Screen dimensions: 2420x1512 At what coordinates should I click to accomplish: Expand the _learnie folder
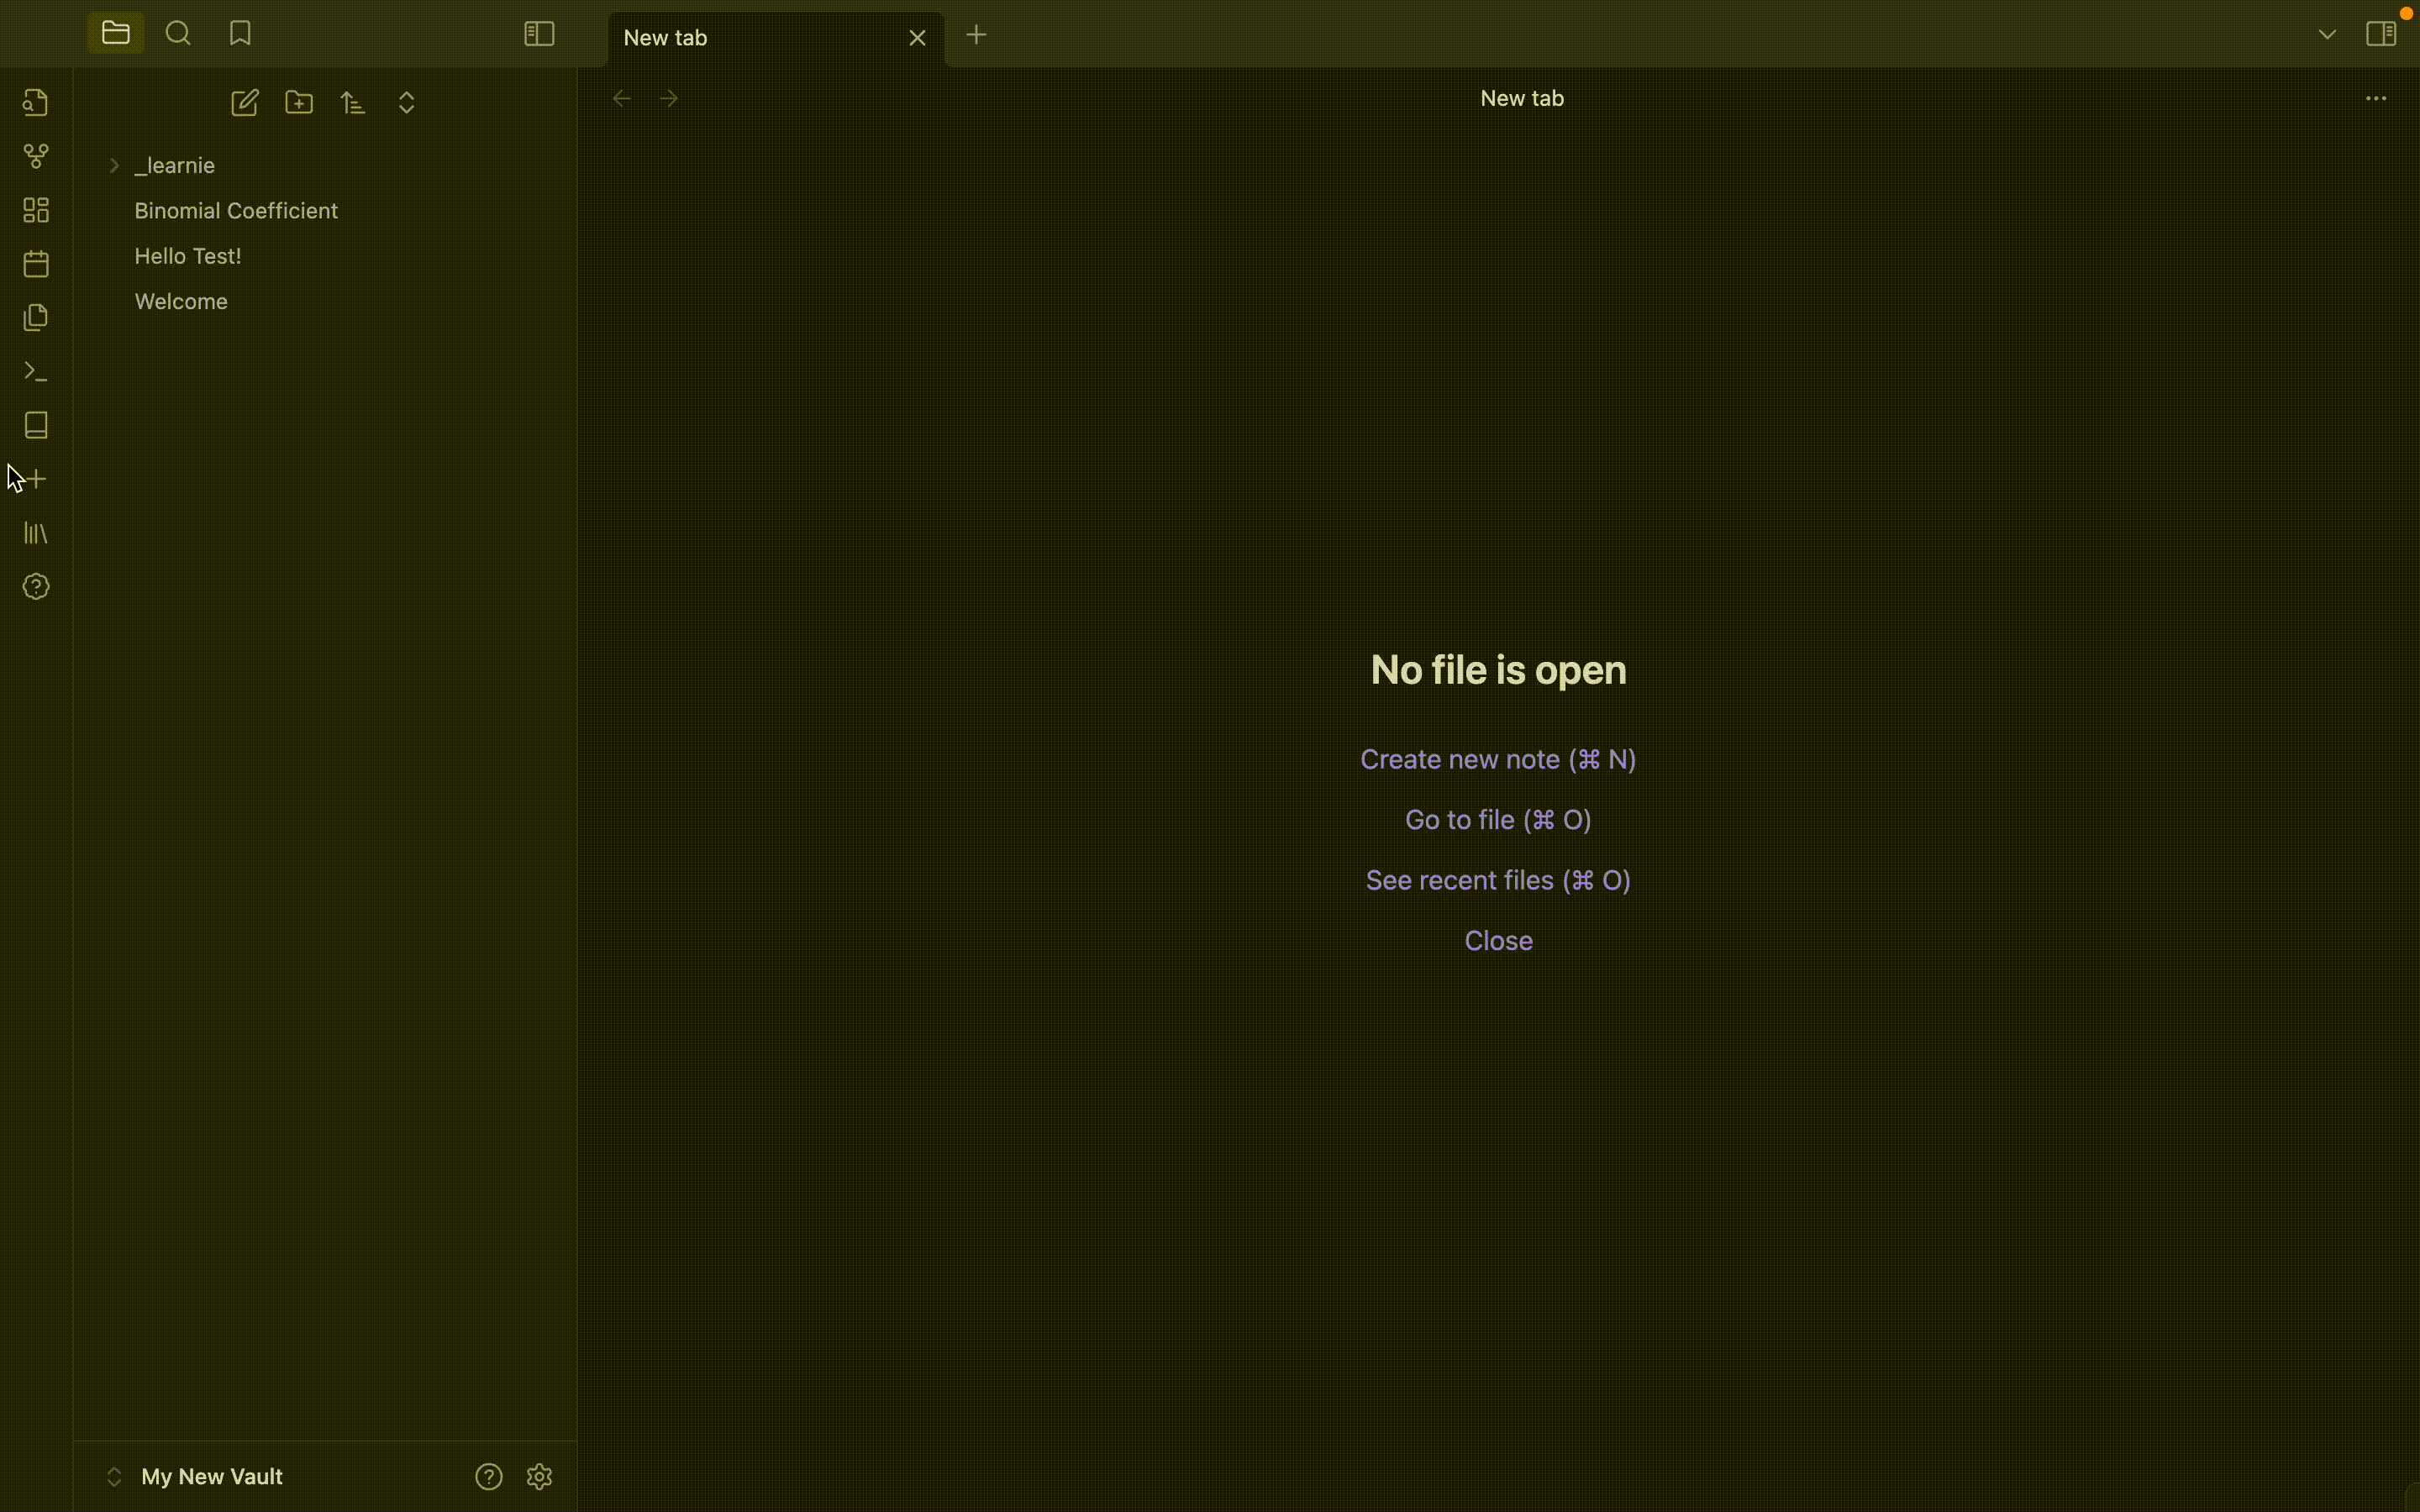[113, 165]
